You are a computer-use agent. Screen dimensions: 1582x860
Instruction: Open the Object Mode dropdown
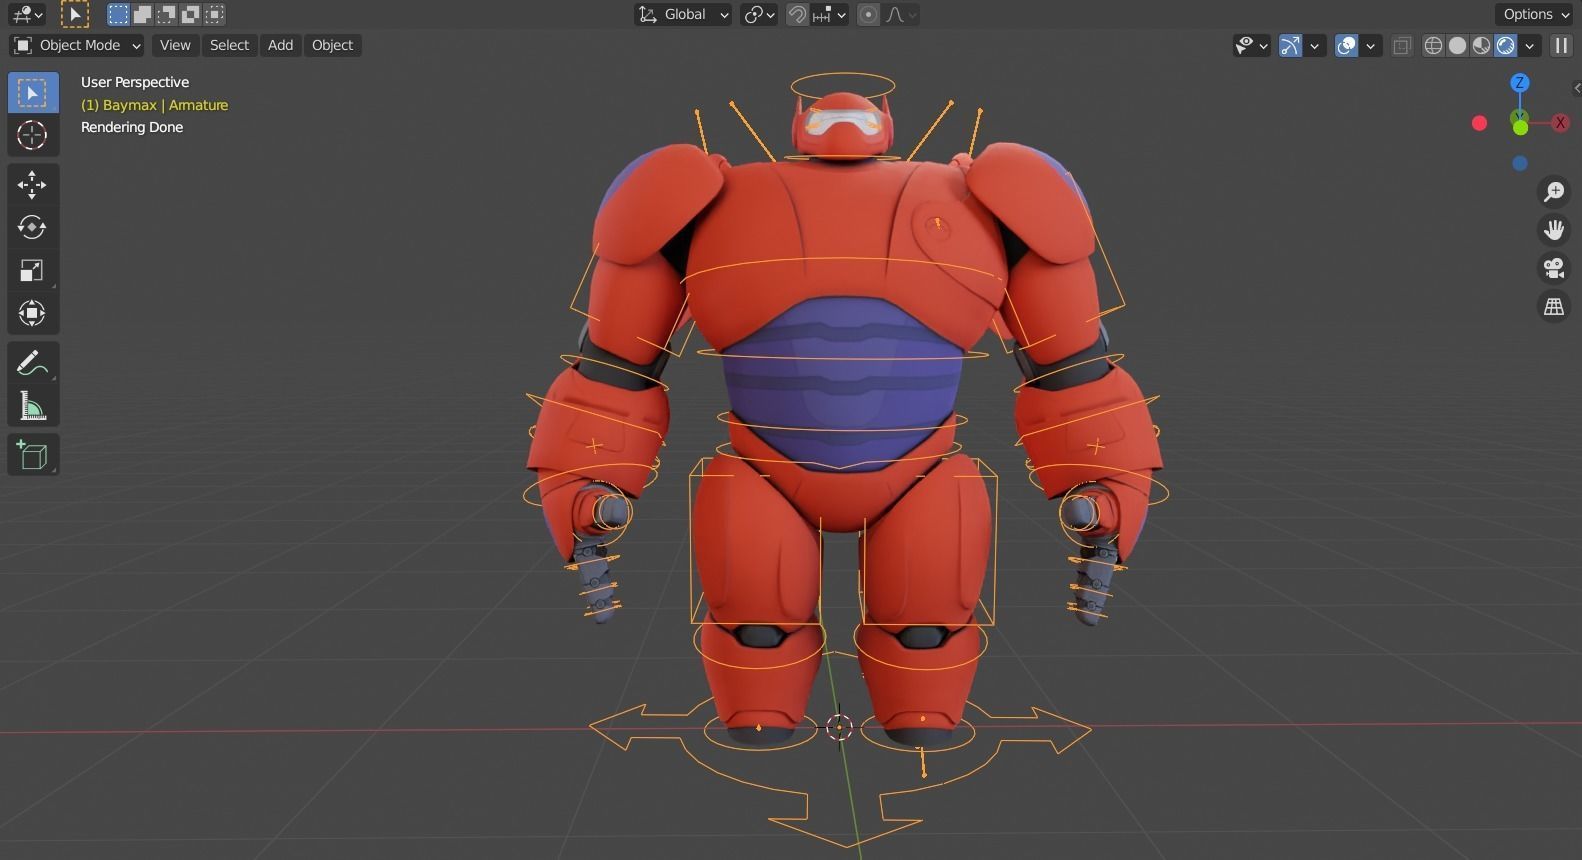coord(77,45)
